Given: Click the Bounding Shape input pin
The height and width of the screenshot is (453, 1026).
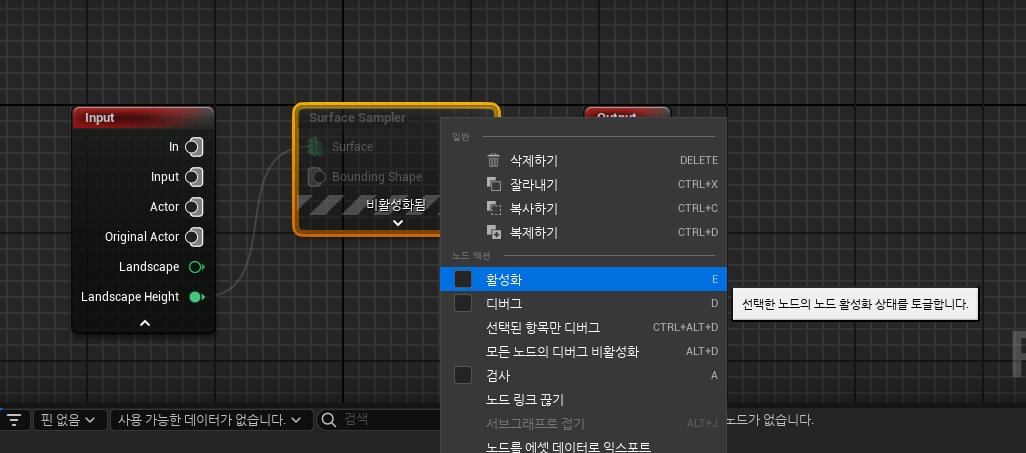Looking at the screenshot, I should click(x=317, y=177).
